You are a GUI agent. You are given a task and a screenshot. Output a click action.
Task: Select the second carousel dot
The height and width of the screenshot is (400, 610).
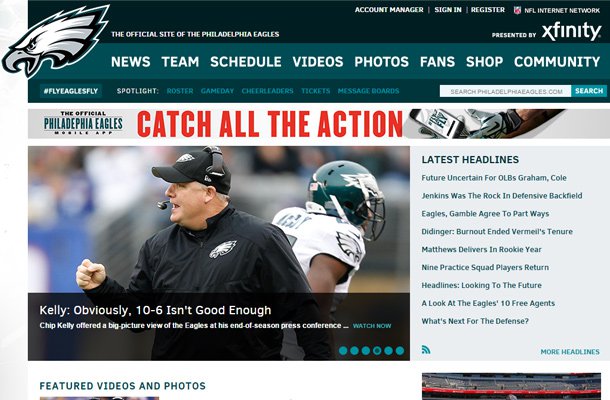click(354, 351)
